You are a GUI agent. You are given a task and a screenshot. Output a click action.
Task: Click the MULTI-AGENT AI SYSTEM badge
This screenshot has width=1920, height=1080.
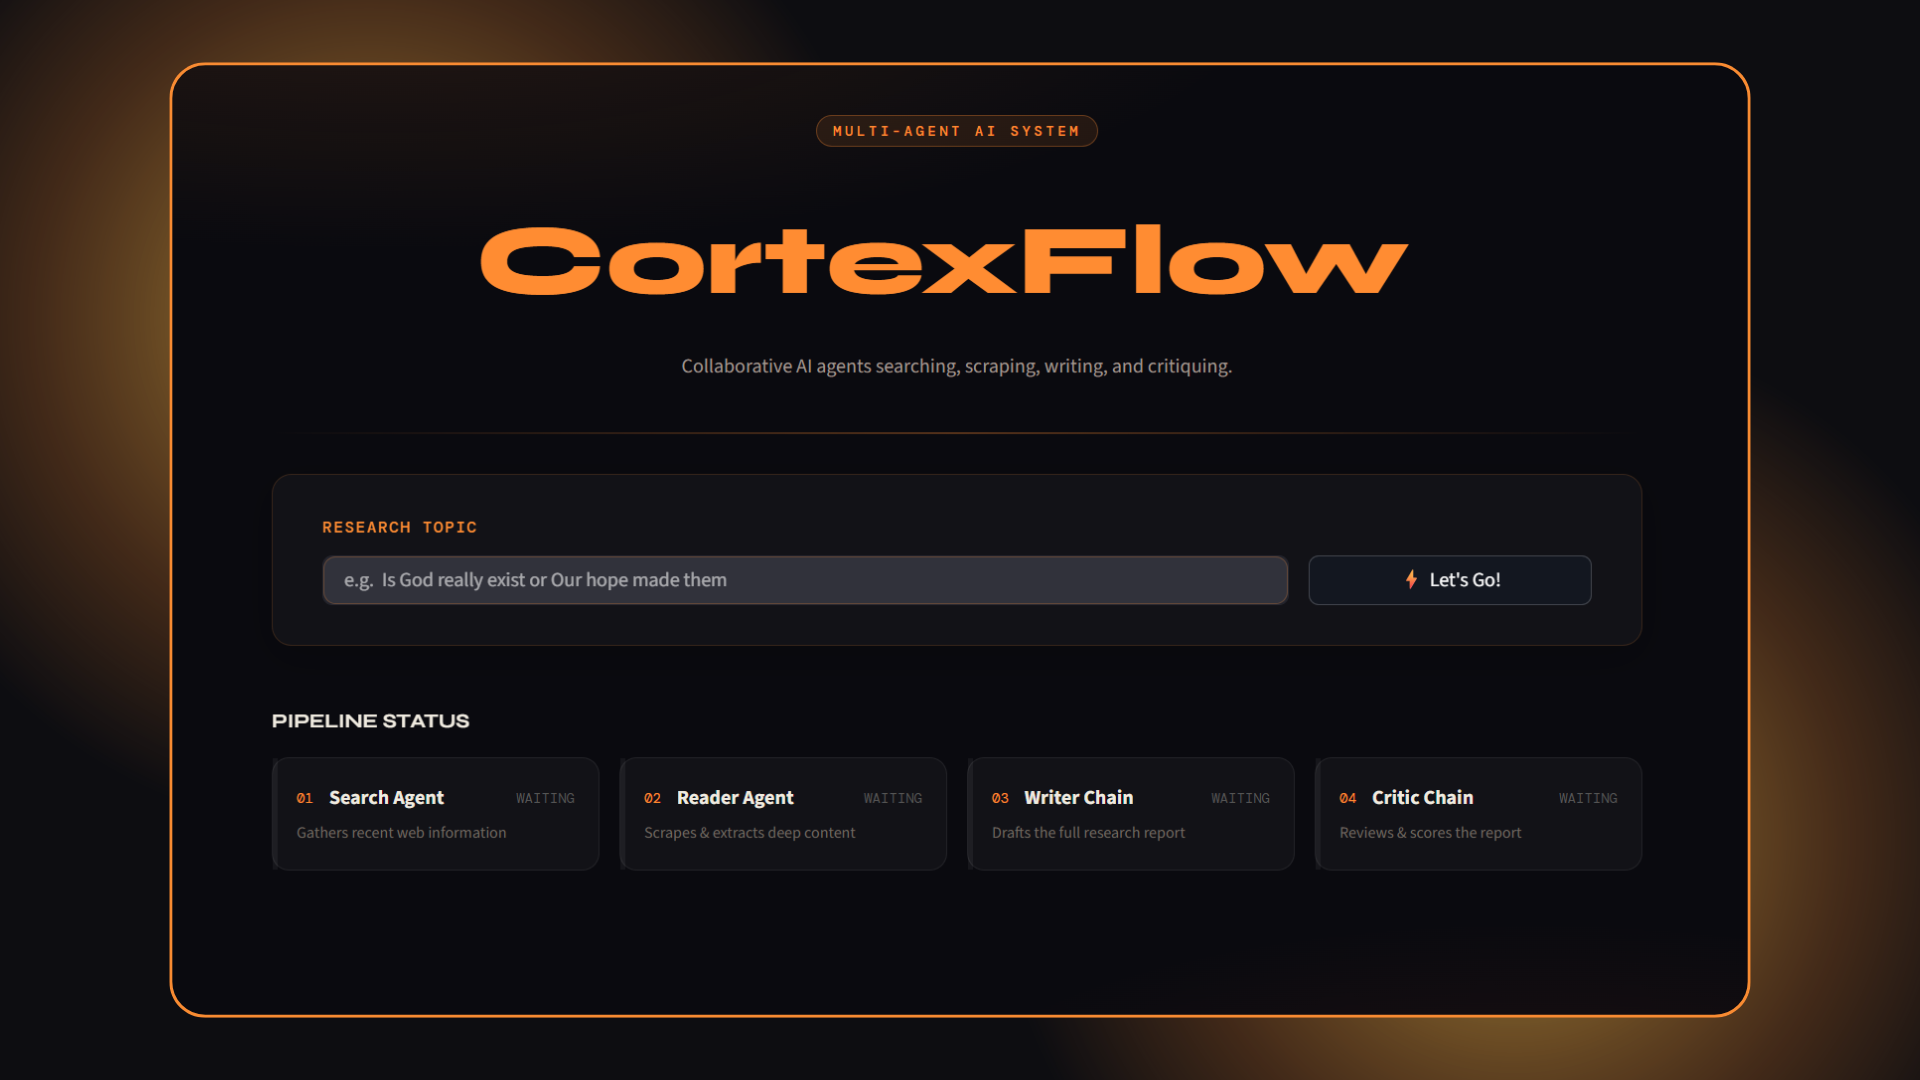[x=957, y=131]
